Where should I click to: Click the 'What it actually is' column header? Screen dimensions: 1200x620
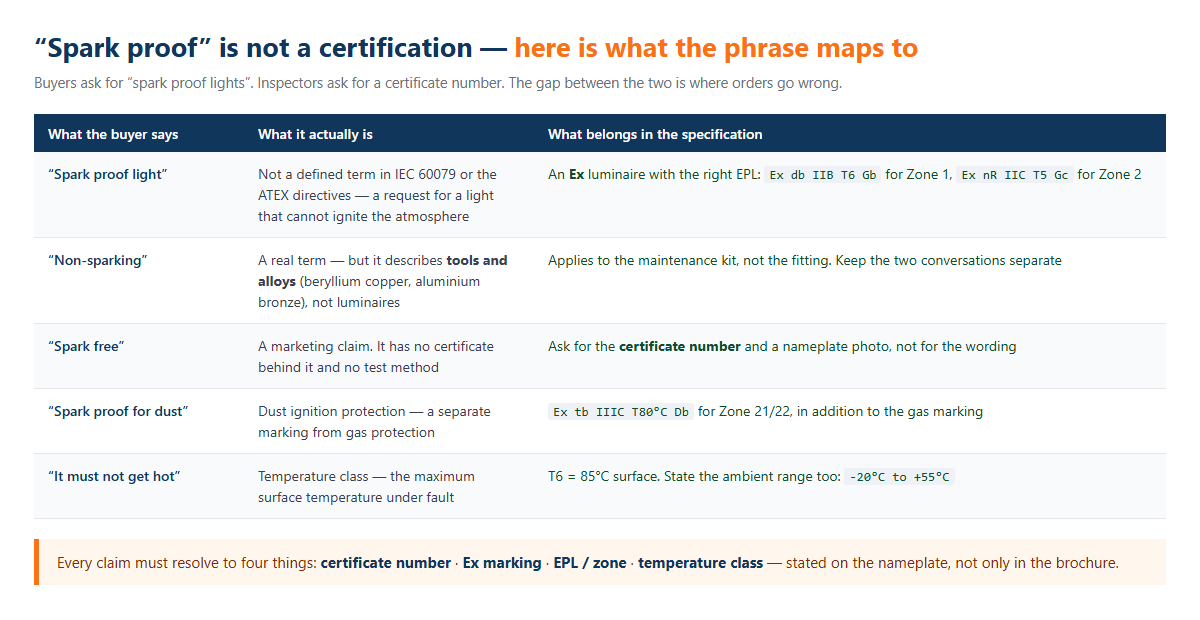[315, 134]
